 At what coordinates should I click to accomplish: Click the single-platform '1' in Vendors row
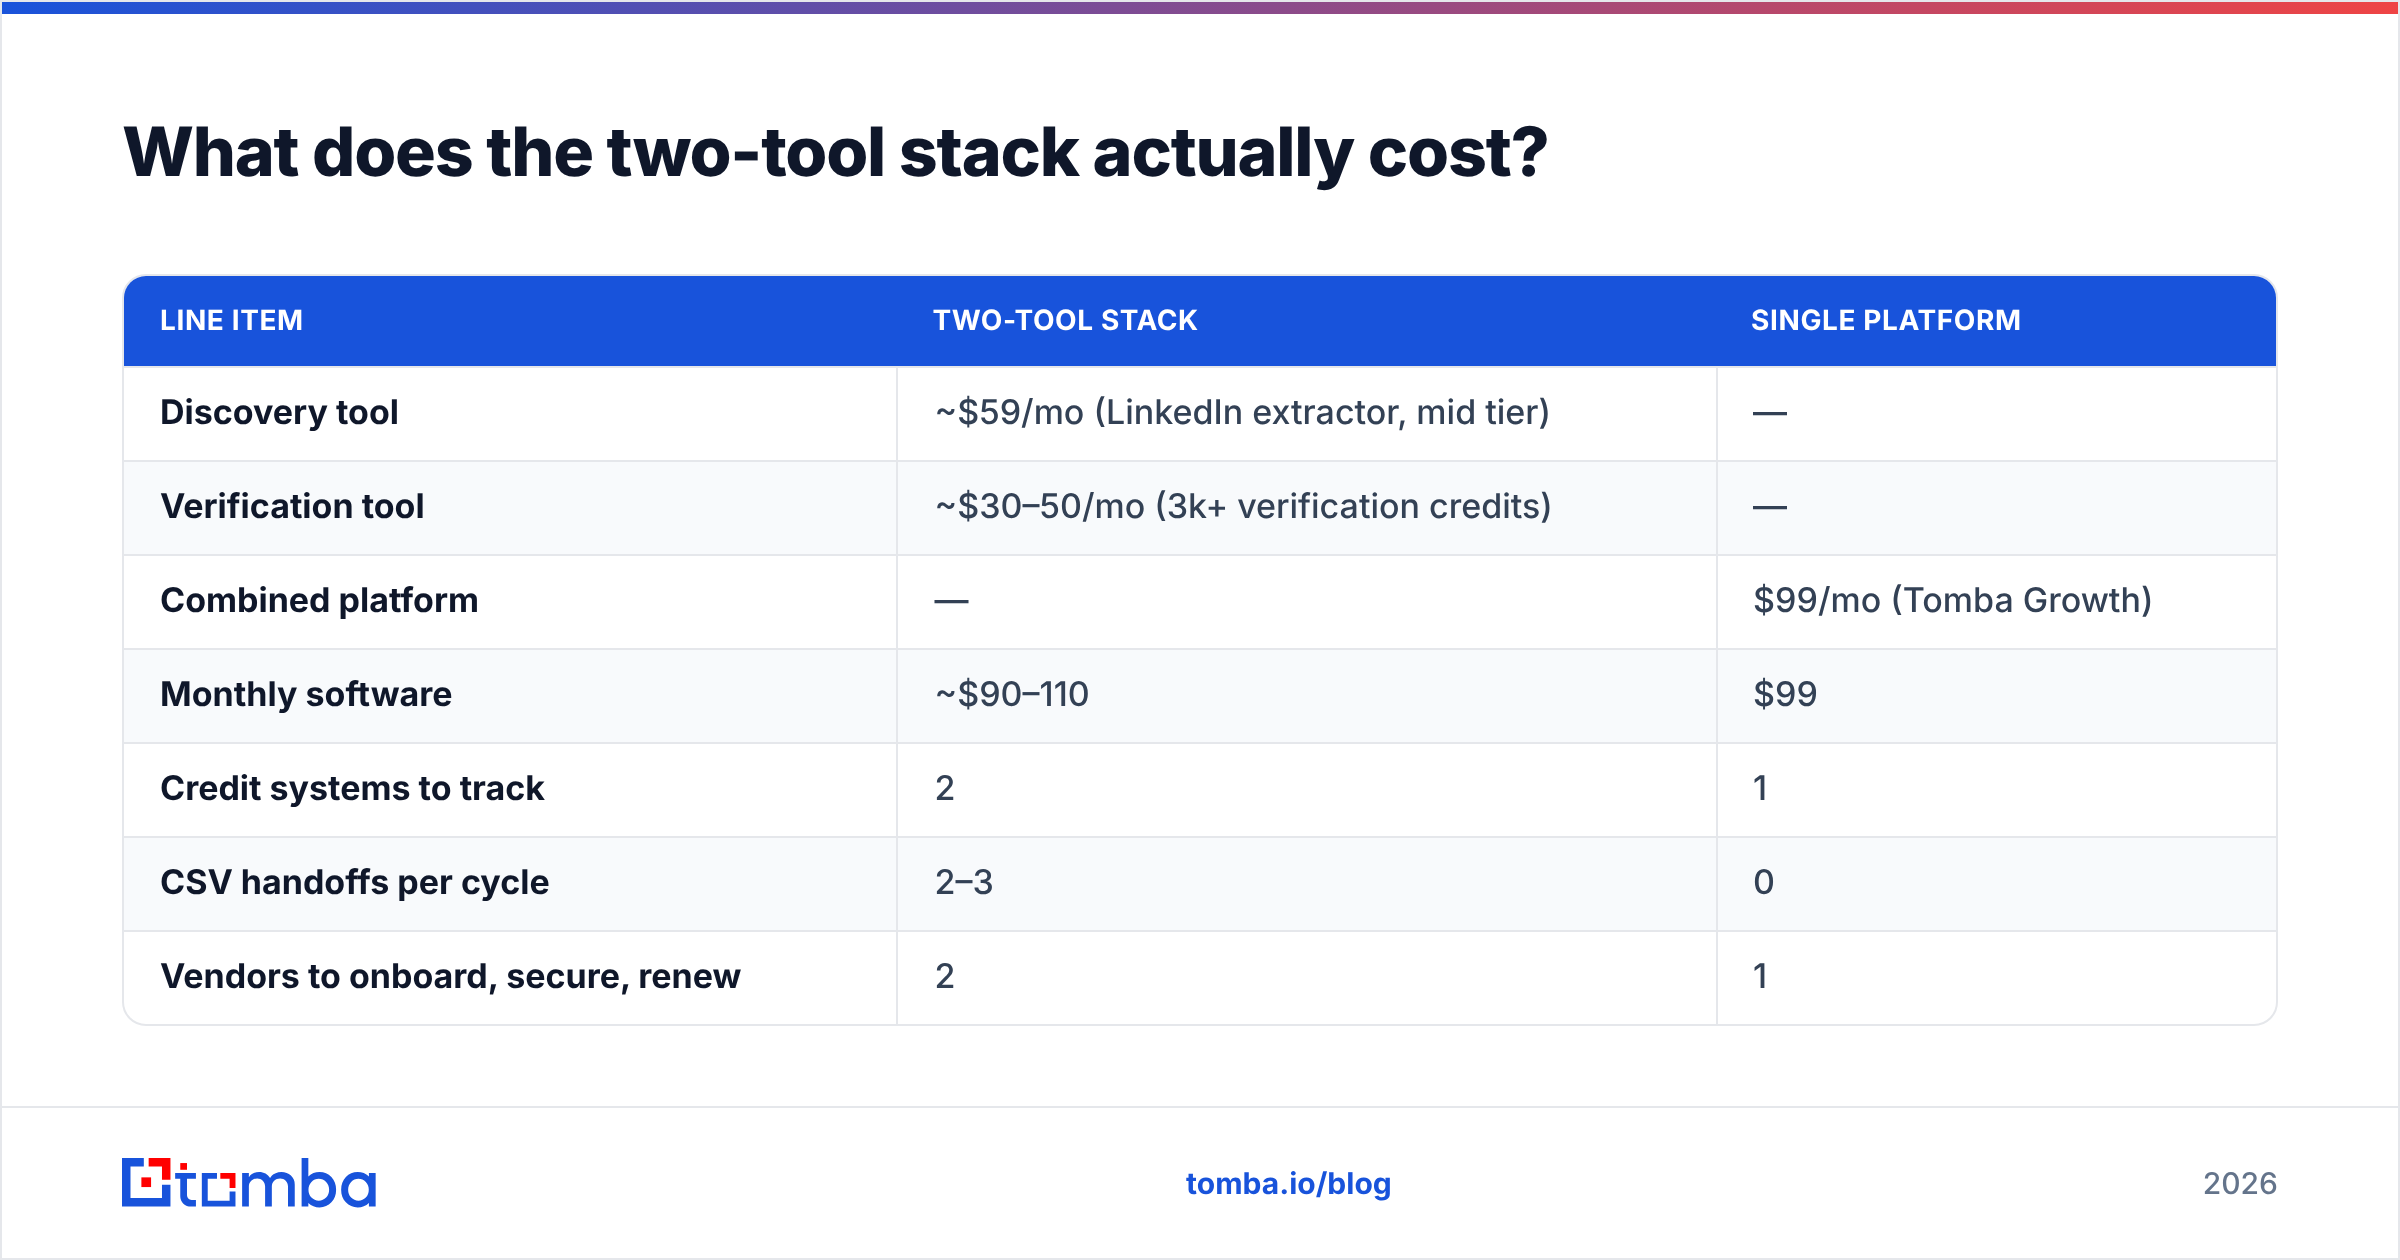click(1761, 977)
